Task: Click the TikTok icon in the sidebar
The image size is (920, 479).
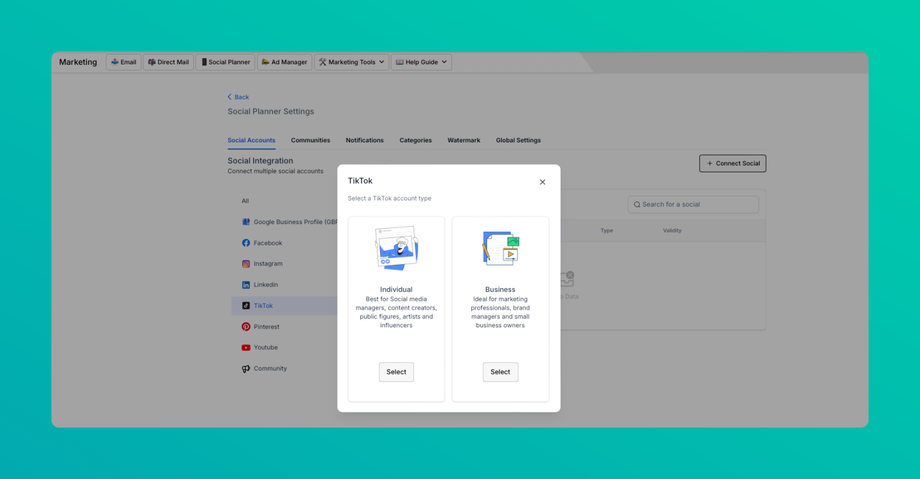Action: pyautogui.click(x=246, y=306)
